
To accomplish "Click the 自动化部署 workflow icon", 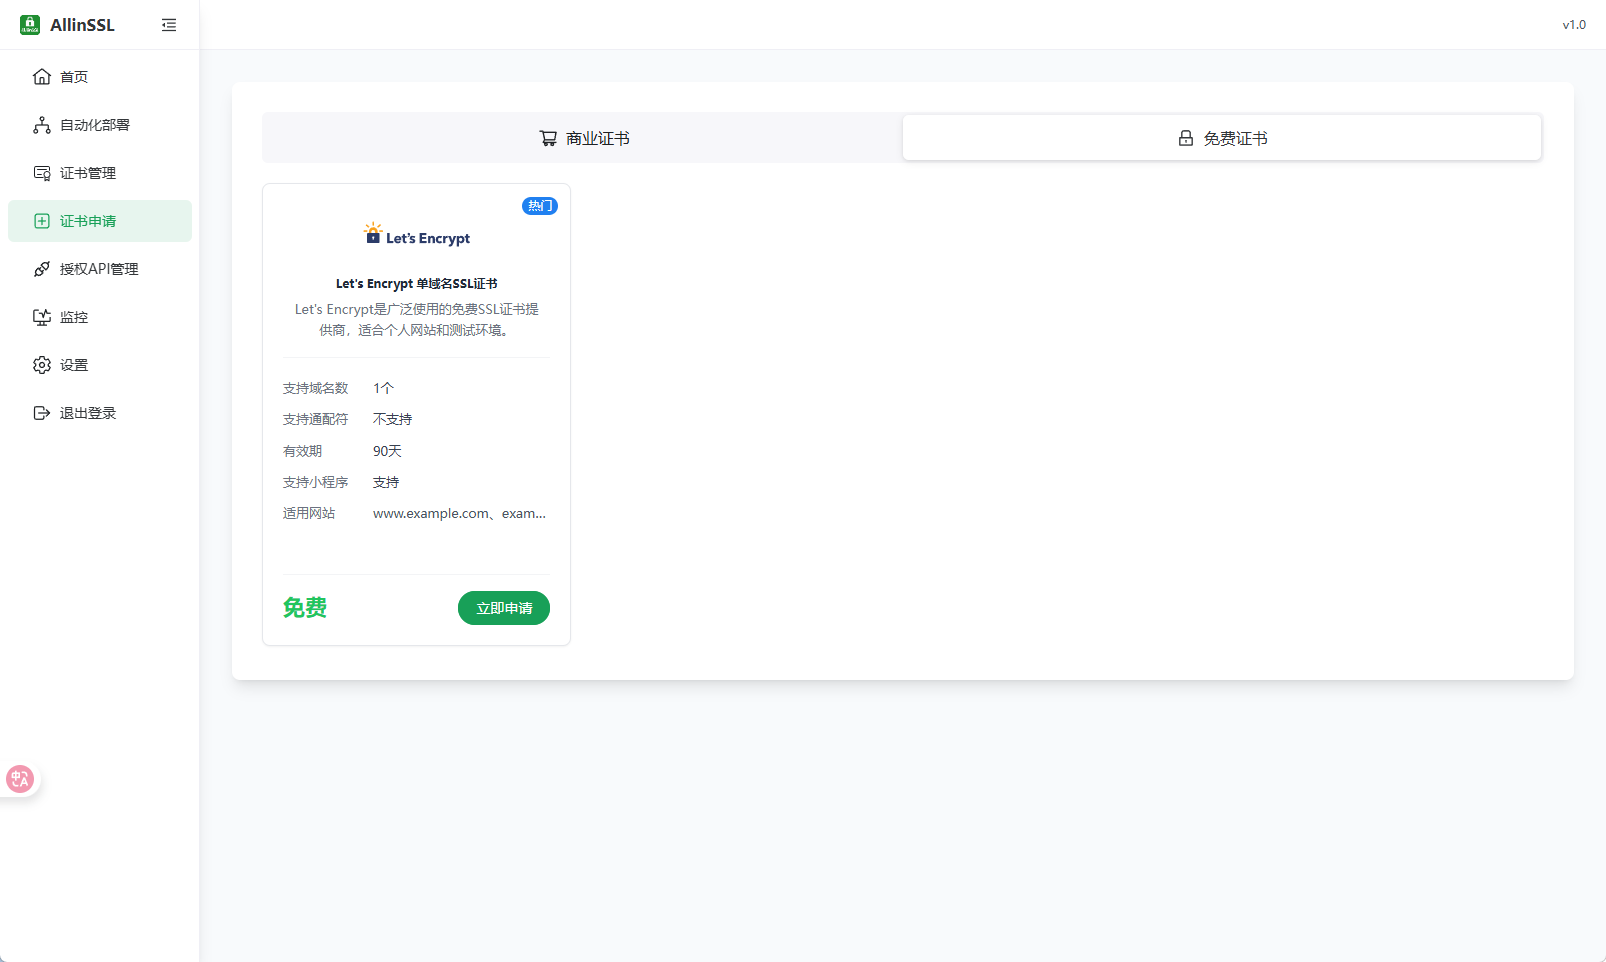I will tap(42, 125).
